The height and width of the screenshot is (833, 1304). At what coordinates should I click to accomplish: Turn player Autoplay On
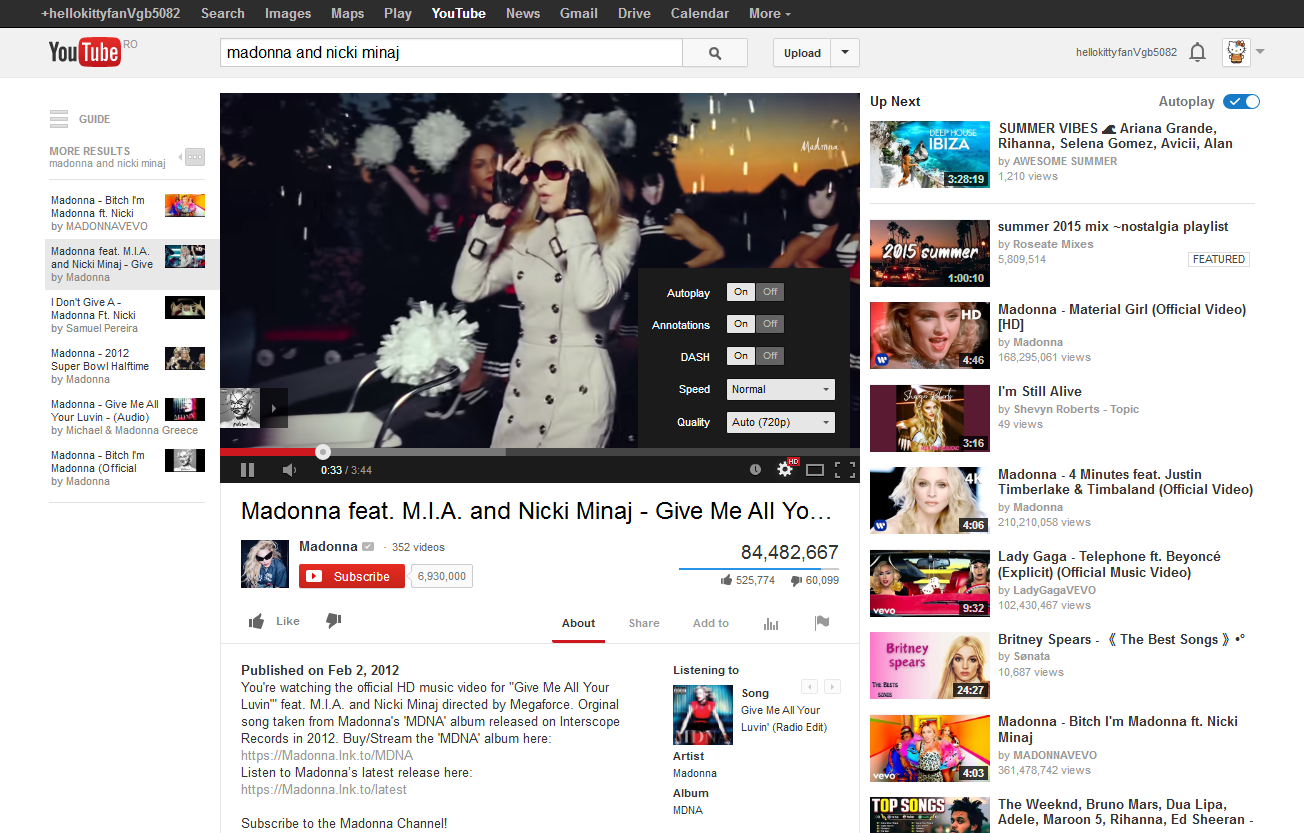coord(740,292)
